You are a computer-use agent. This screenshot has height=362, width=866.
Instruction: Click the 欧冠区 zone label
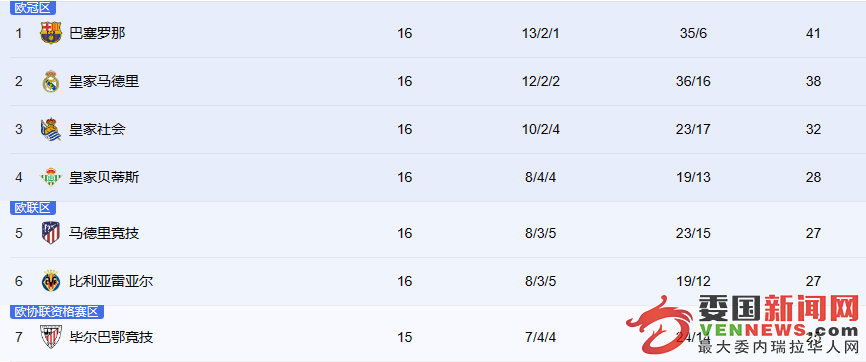tap(33, 8)
